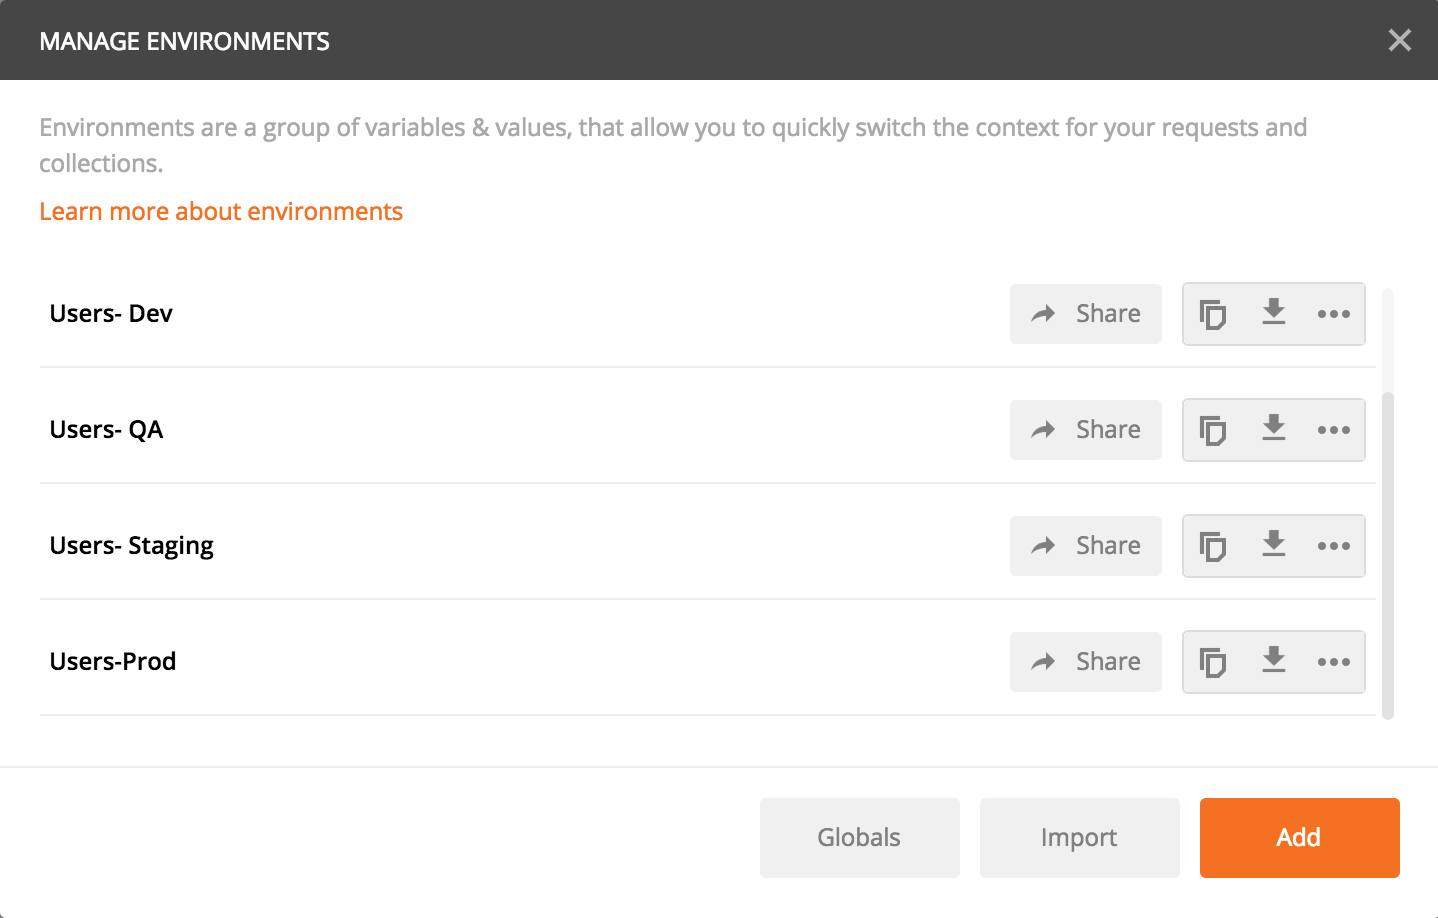Share the Users-Prod environment
This screenshot has height=918, width=1438.
(1086, 662)
